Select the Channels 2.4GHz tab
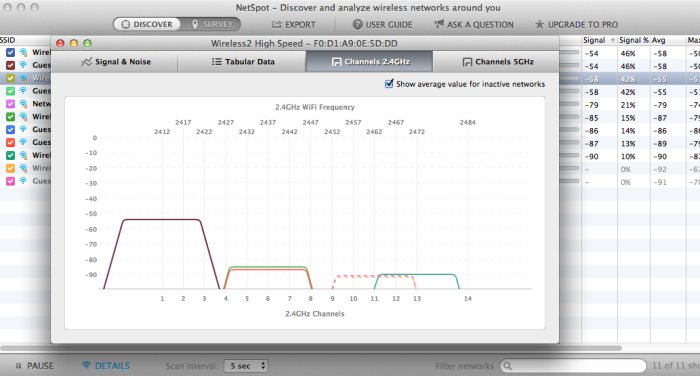 coord(369,62)
